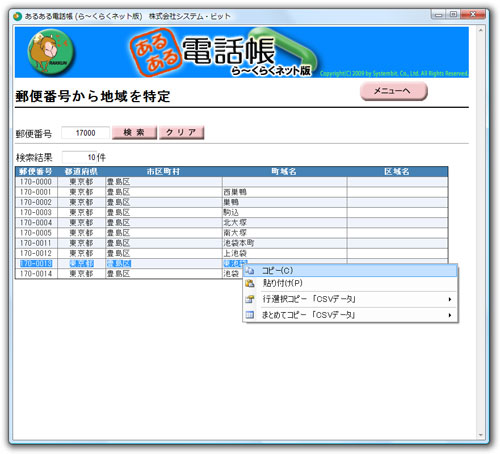Click the 上池袋 town name cell

(x=284, y=253)
